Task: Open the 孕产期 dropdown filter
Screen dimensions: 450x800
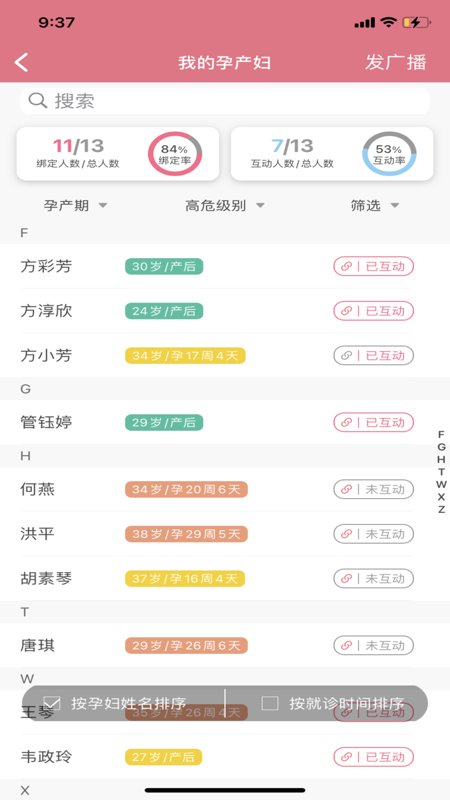Action: pos(76,206)
